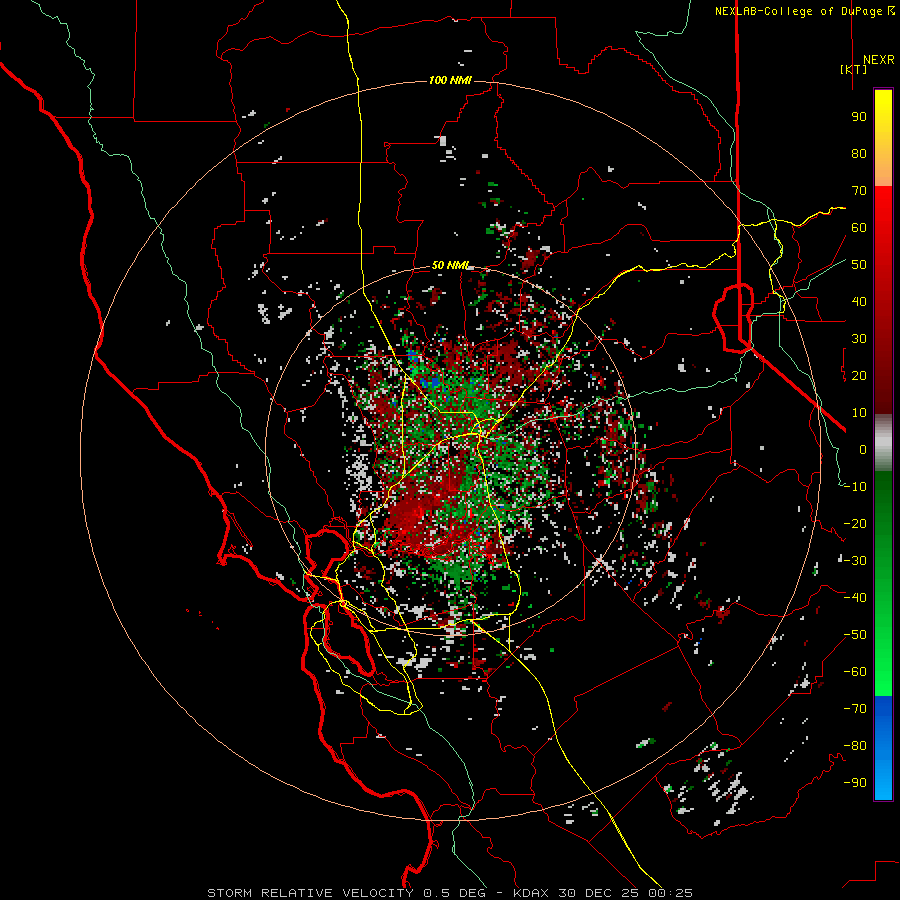Click the -40 value on the velocity scale
Viewport: 900px width, 900px height.
click(855, 598)
